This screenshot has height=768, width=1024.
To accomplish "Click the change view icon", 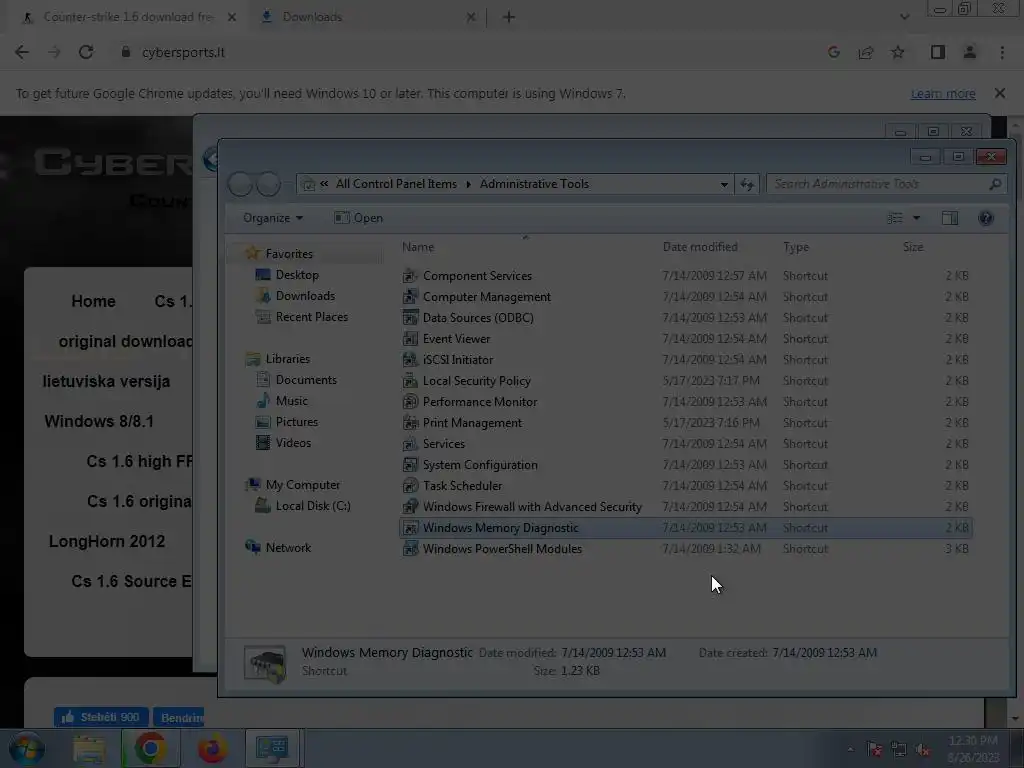I will (895, 218).
